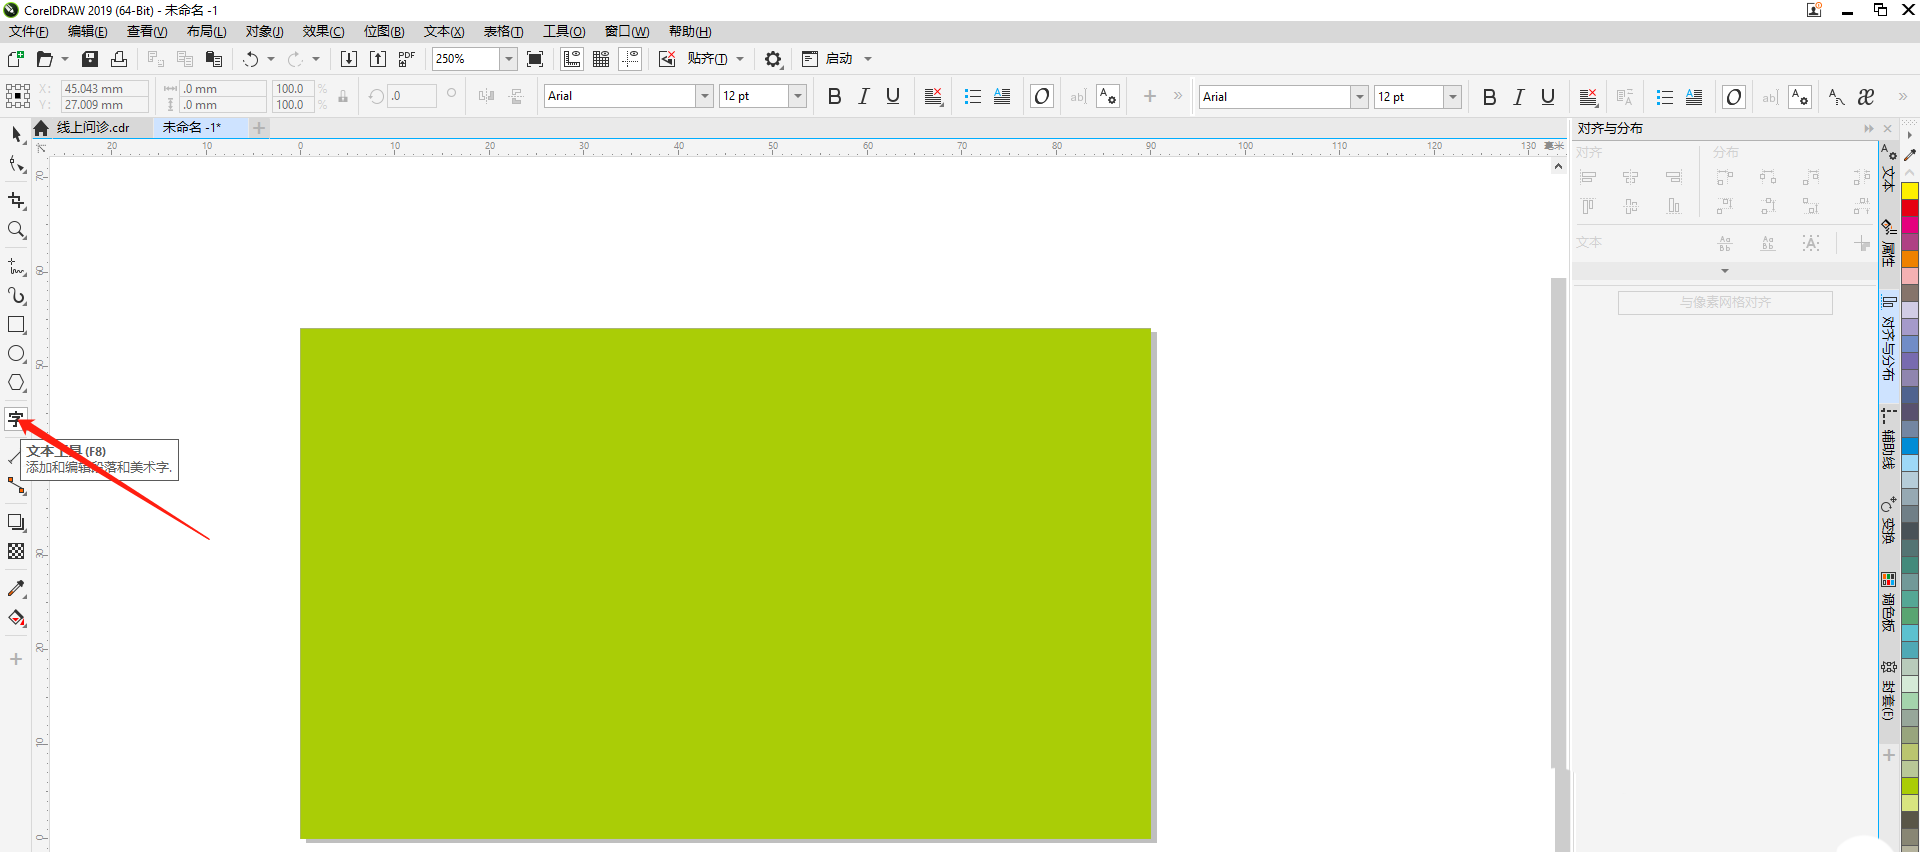Image resolution: width=1920 pixels, height=852 pixels.
Task: Select the Crop tool
Action: click(x=16, y=201)
